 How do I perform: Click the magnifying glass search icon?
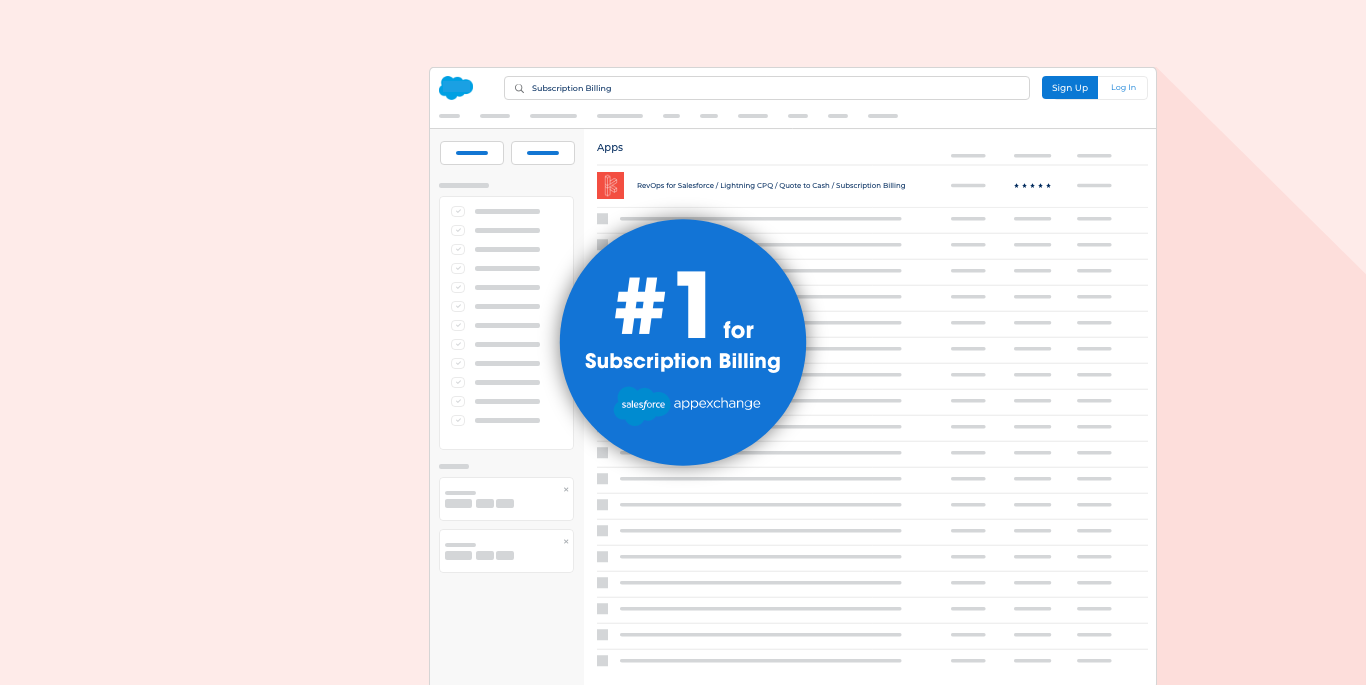coord(519,88)
